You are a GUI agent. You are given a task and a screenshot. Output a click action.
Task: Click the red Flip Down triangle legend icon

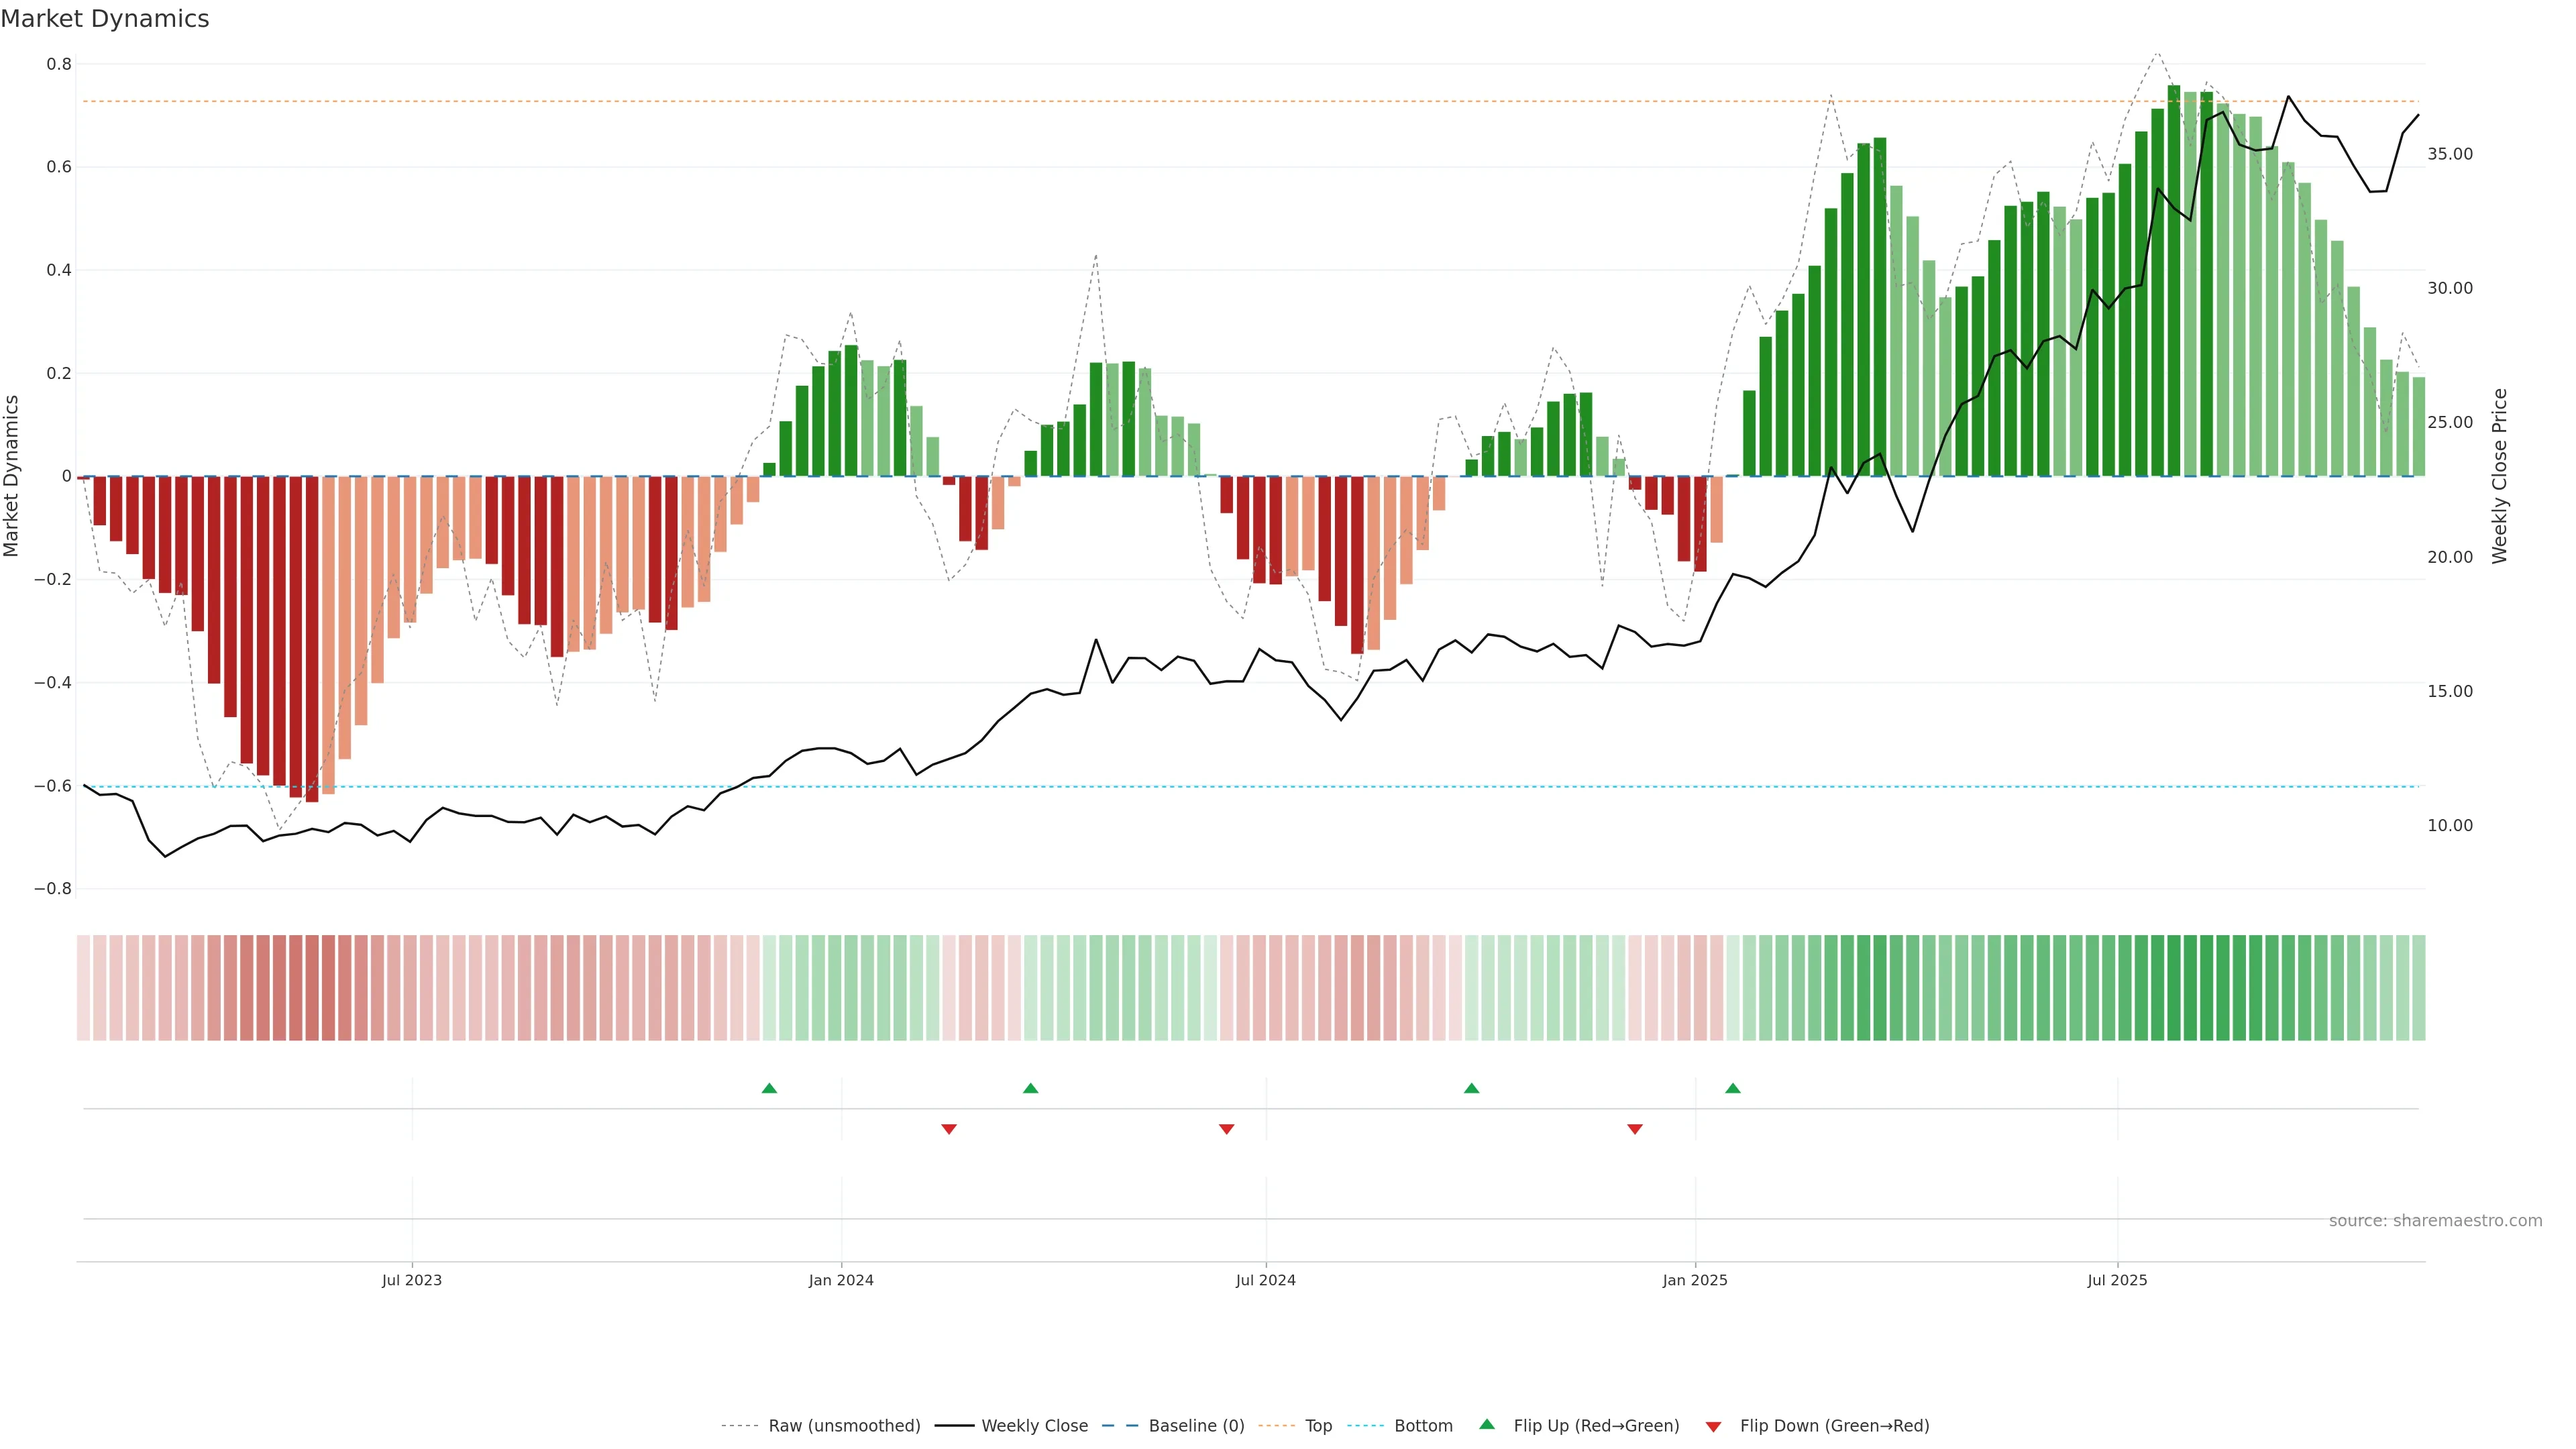(1713, 1426)
